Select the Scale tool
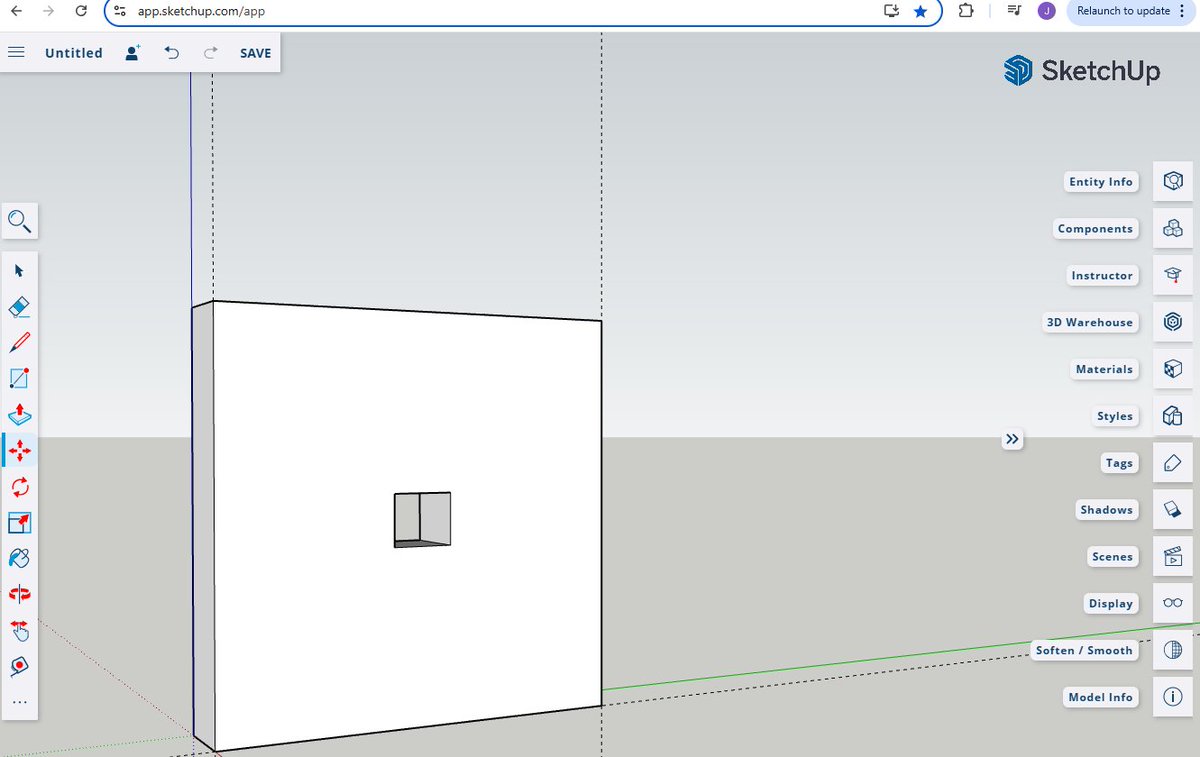This screenshot has height=757, width=1200. pyautogui.click(x=20, y=523)
